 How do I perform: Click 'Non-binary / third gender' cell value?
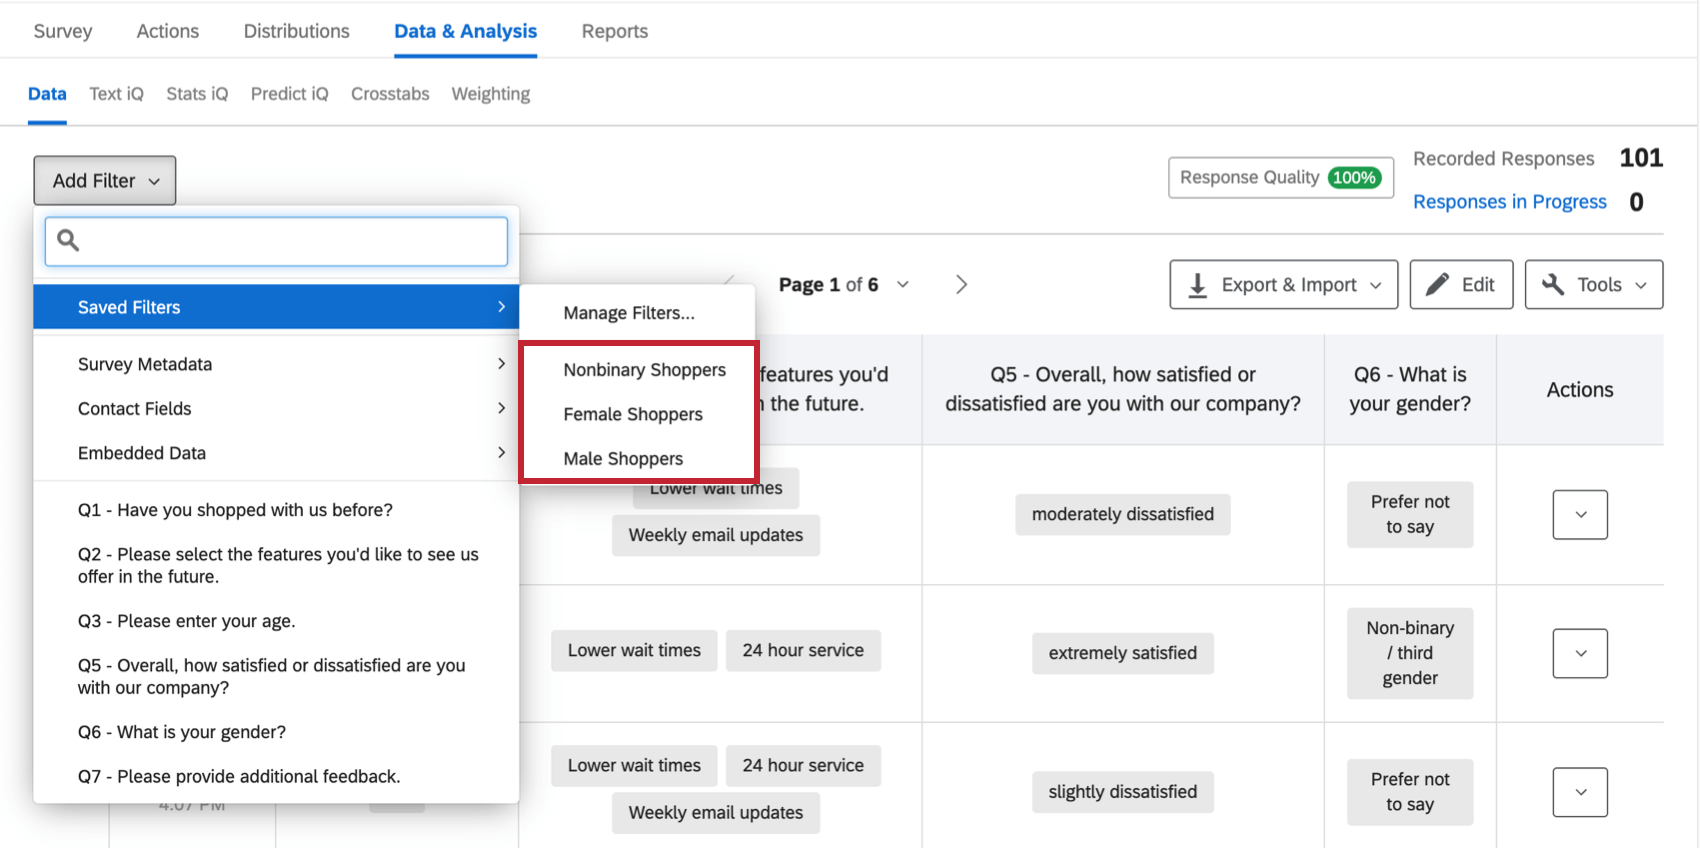tap(1410, 653)
